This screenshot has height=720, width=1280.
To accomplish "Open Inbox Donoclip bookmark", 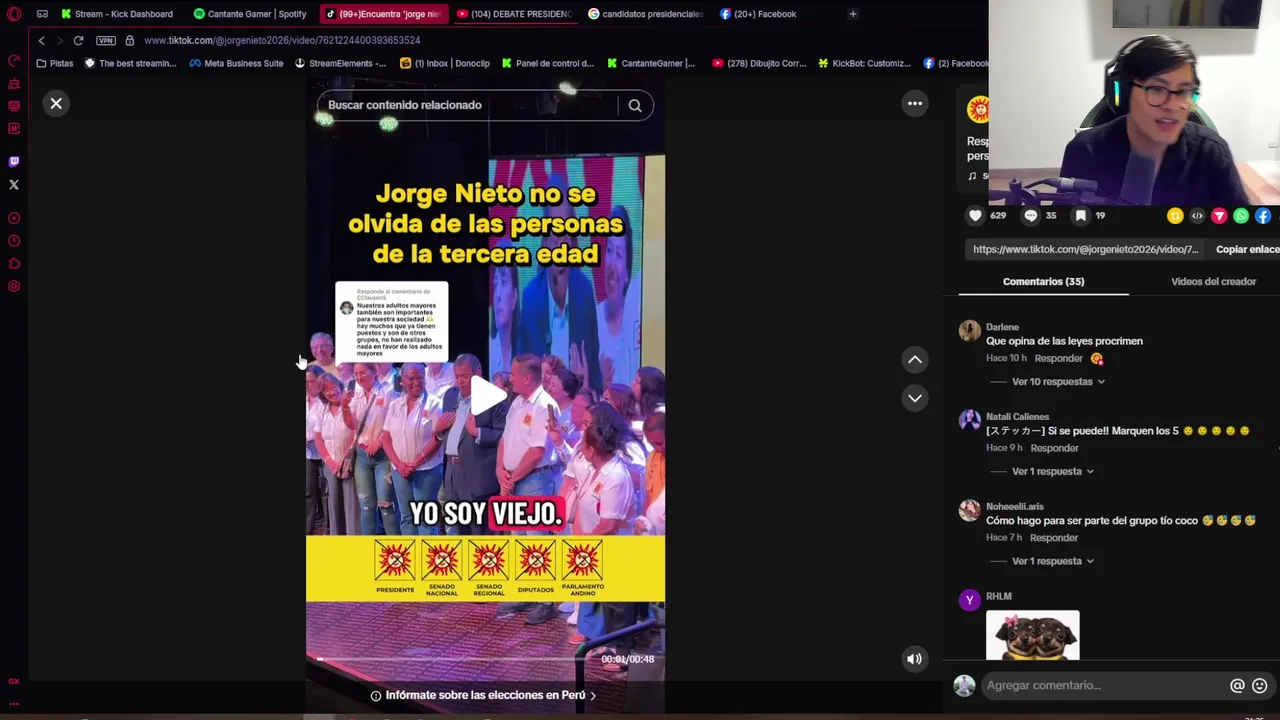I will pos(446,63).
